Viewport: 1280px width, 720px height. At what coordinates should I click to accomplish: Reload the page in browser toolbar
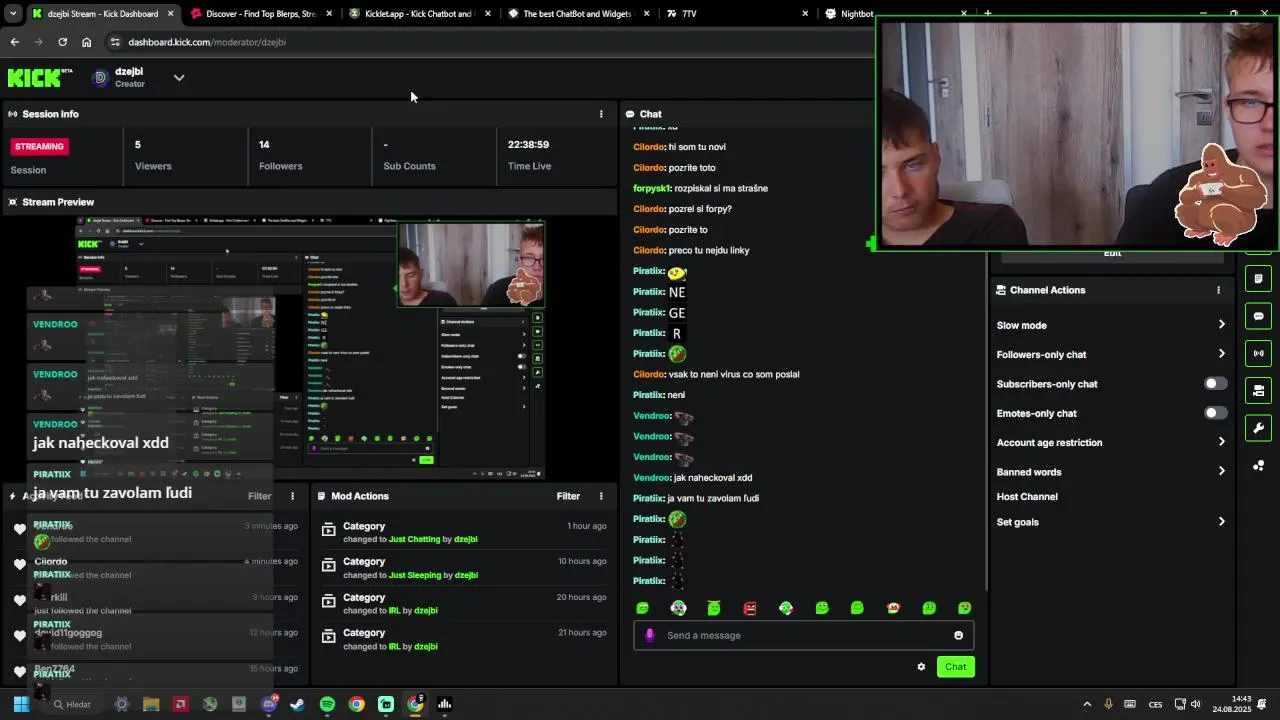point(62,42)
